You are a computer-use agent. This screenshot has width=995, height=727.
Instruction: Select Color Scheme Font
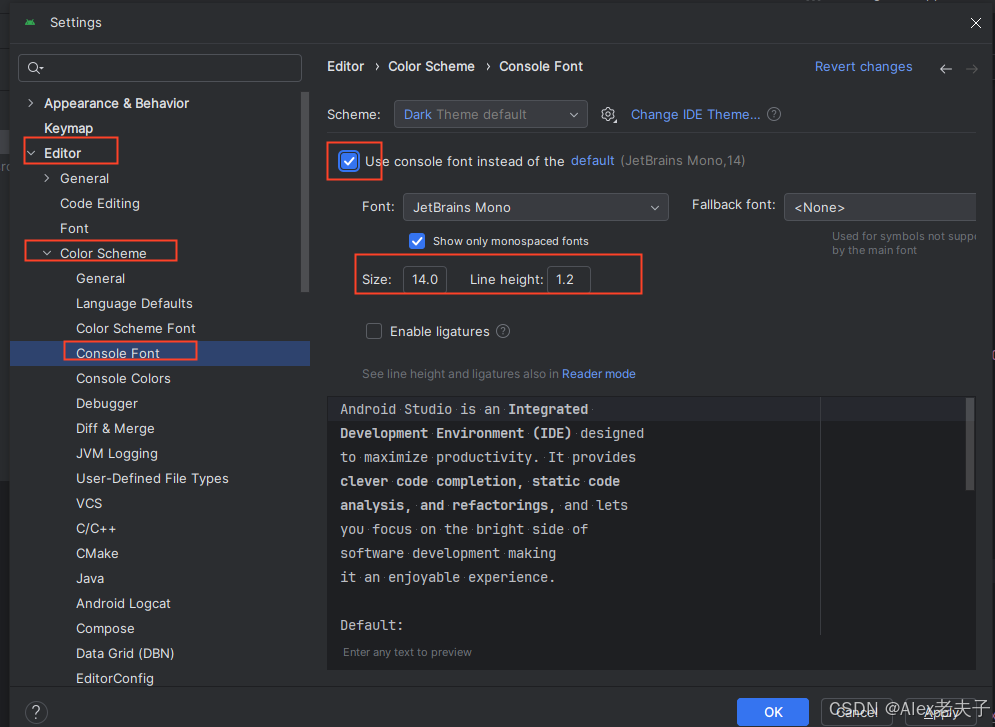[x=136, y=329]
